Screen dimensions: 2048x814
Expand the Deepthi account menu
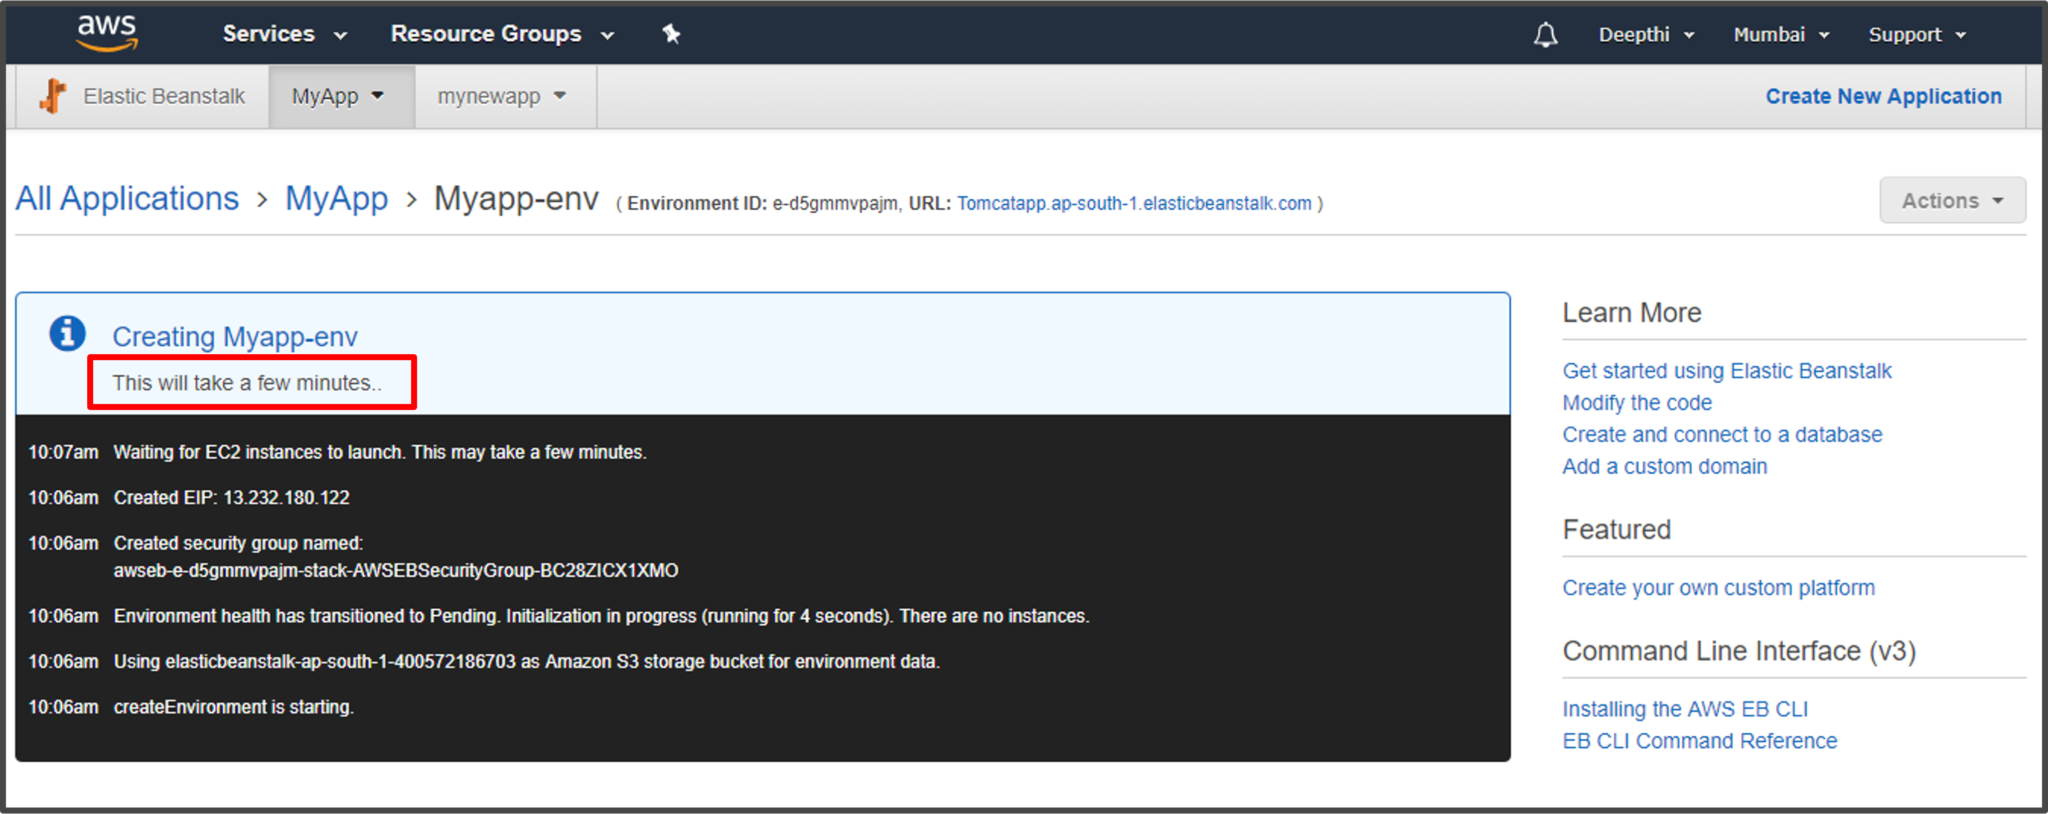click(x=1646, y=35)
